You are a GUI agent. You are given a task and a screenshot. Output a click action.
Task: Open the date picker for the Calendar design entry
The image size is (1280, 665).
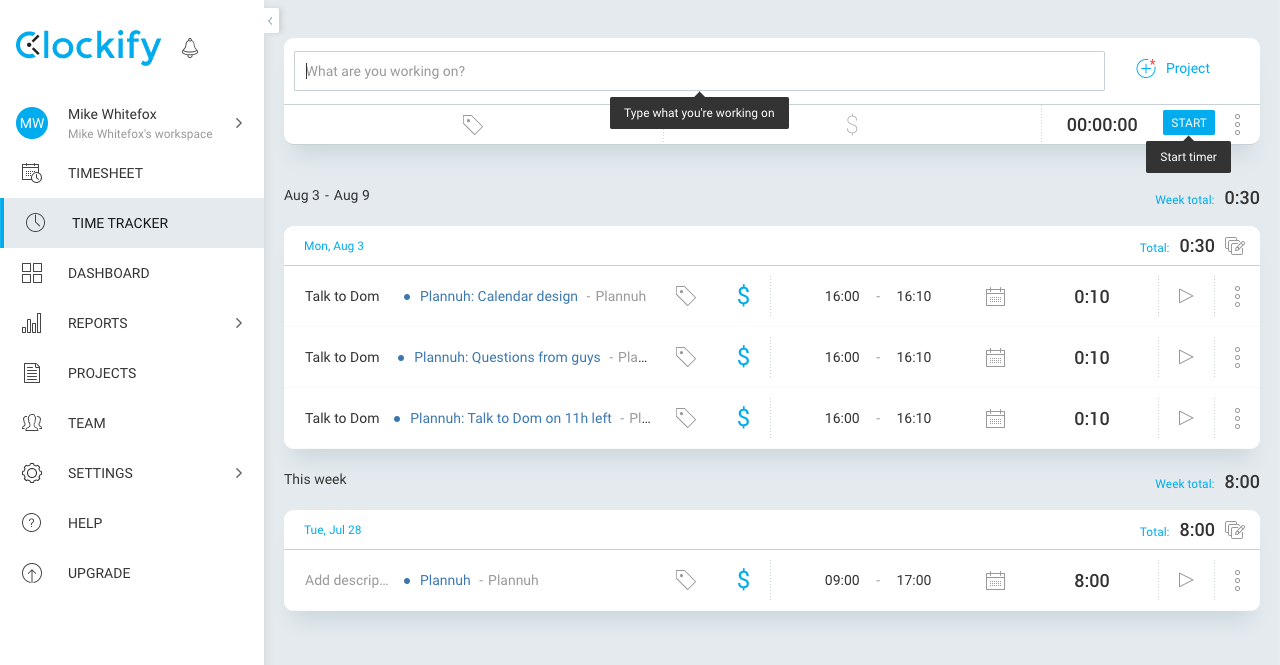pyautogui.click(x=995, y=296)
